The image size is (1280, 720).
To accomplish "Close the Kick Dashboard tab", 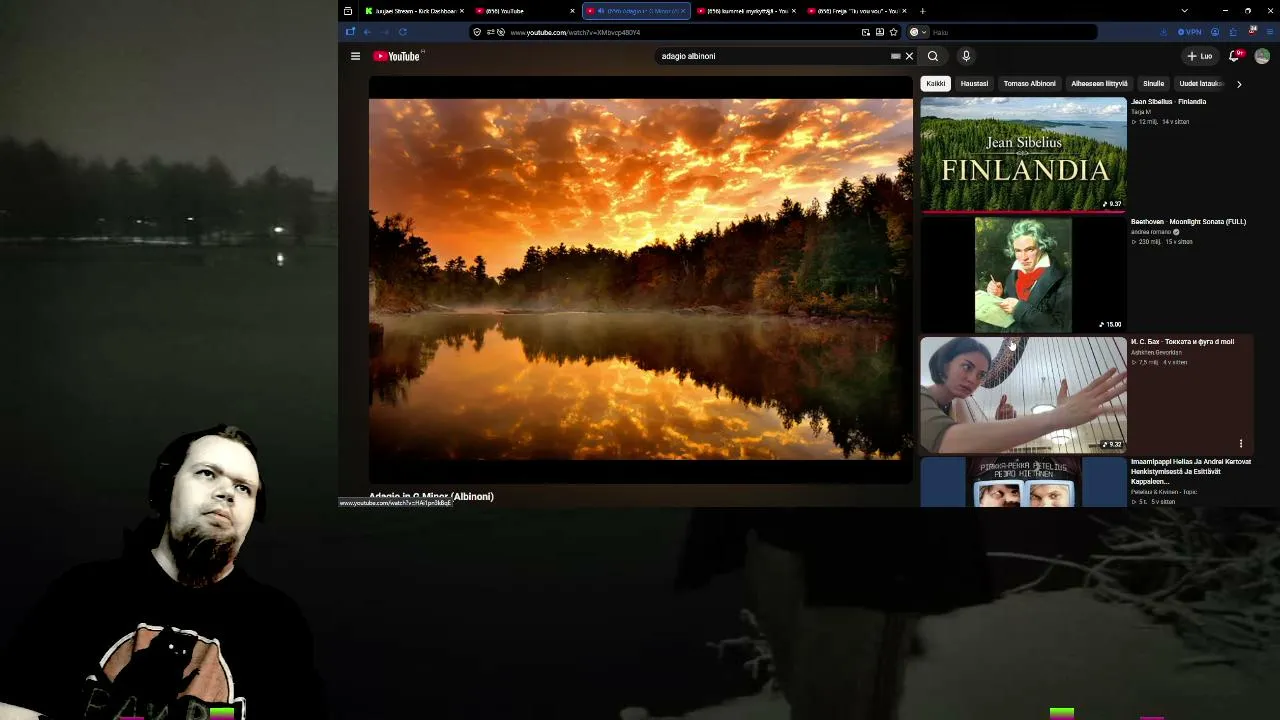I will [x=462, y=11].
